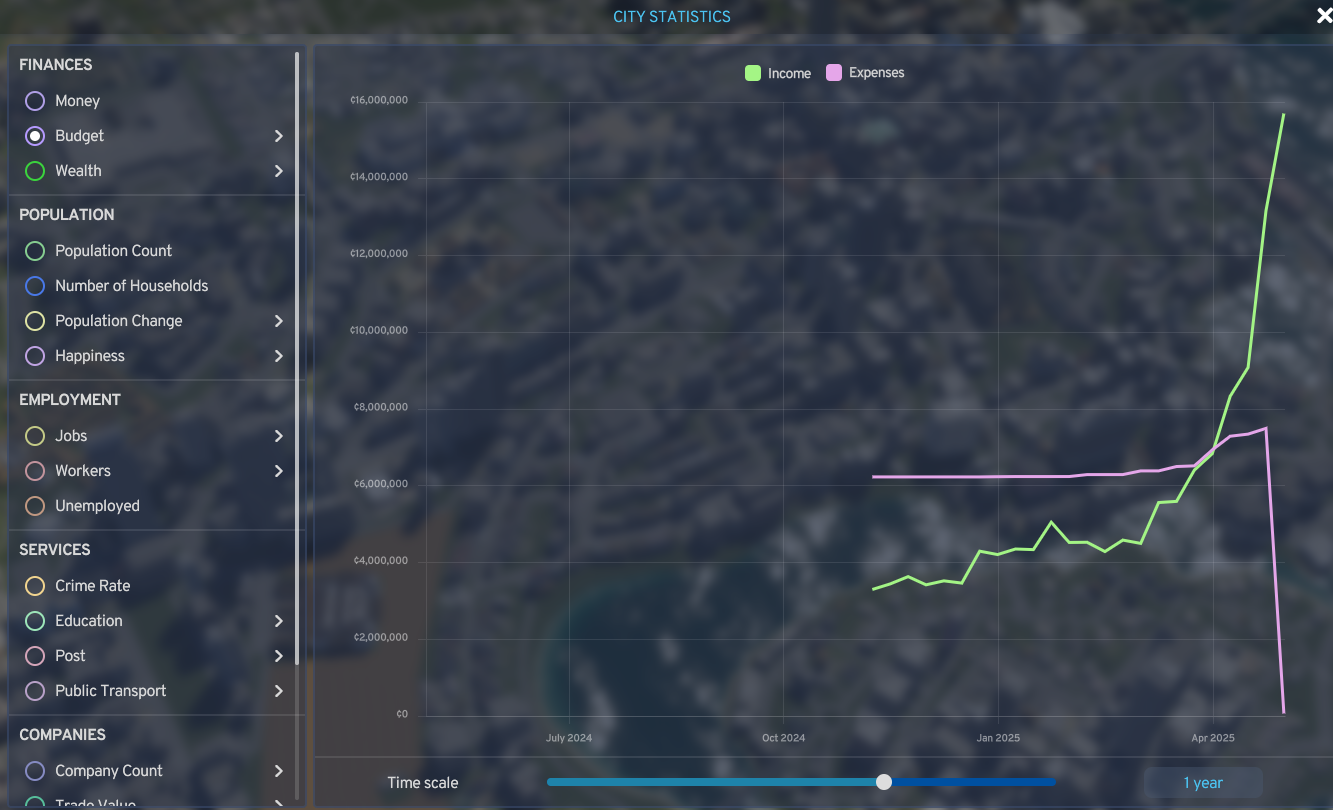The image size is (1333, 810).
Task: Open the Population Change breakdown
Action: (279, 320)
